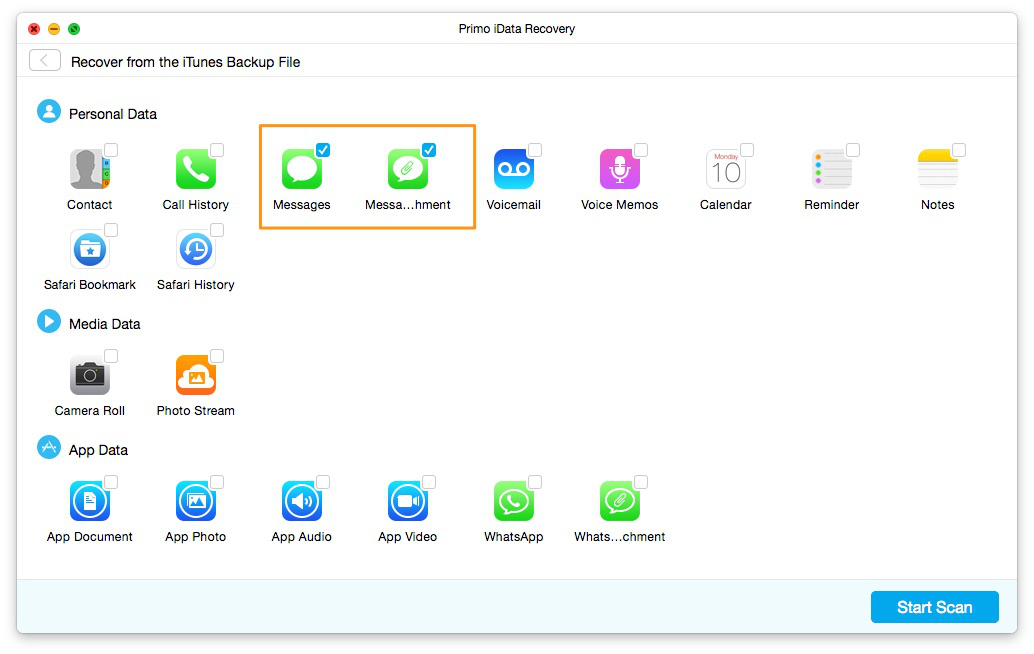This screenshot has width=1034, height=654.
Task: Check the App Document checkbox
Action: (111, 482)
